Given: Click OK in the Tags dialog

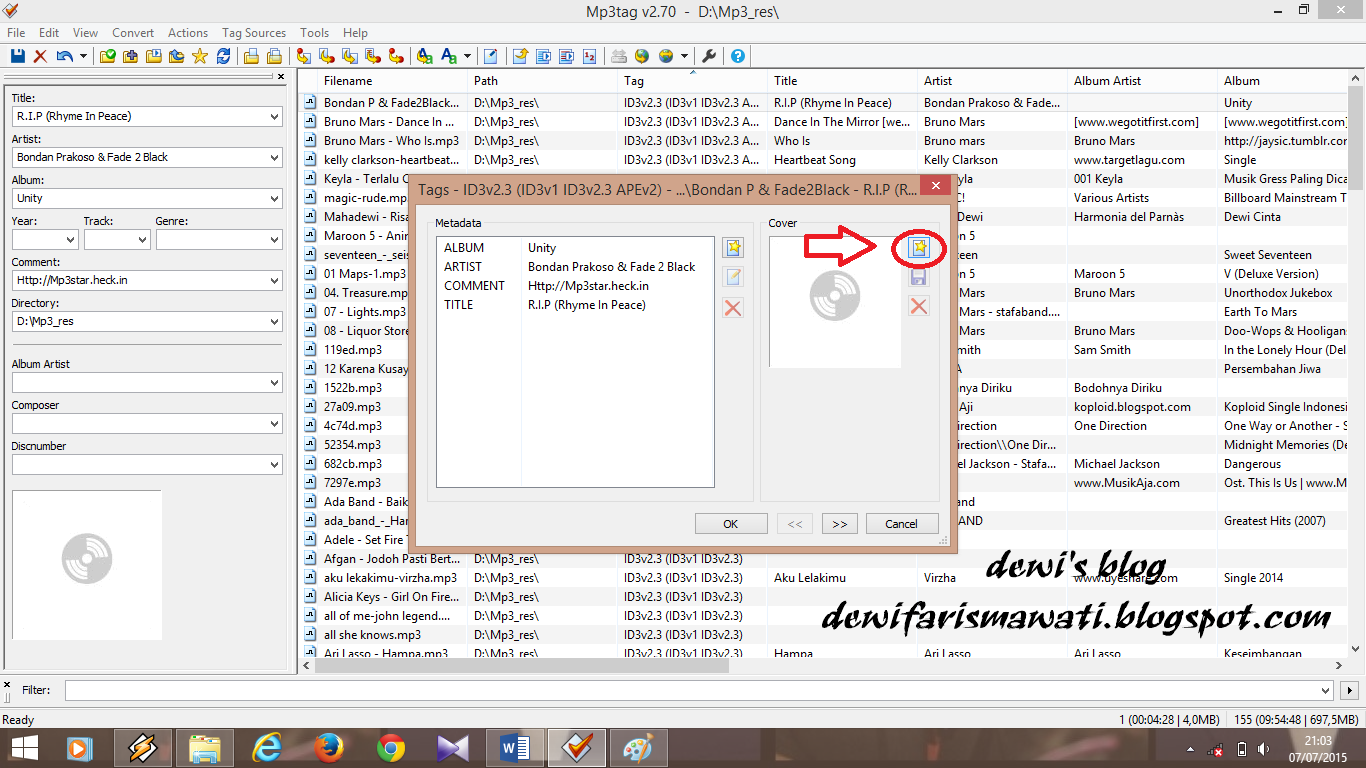Looking at the screenshot, I should (731, 524).
